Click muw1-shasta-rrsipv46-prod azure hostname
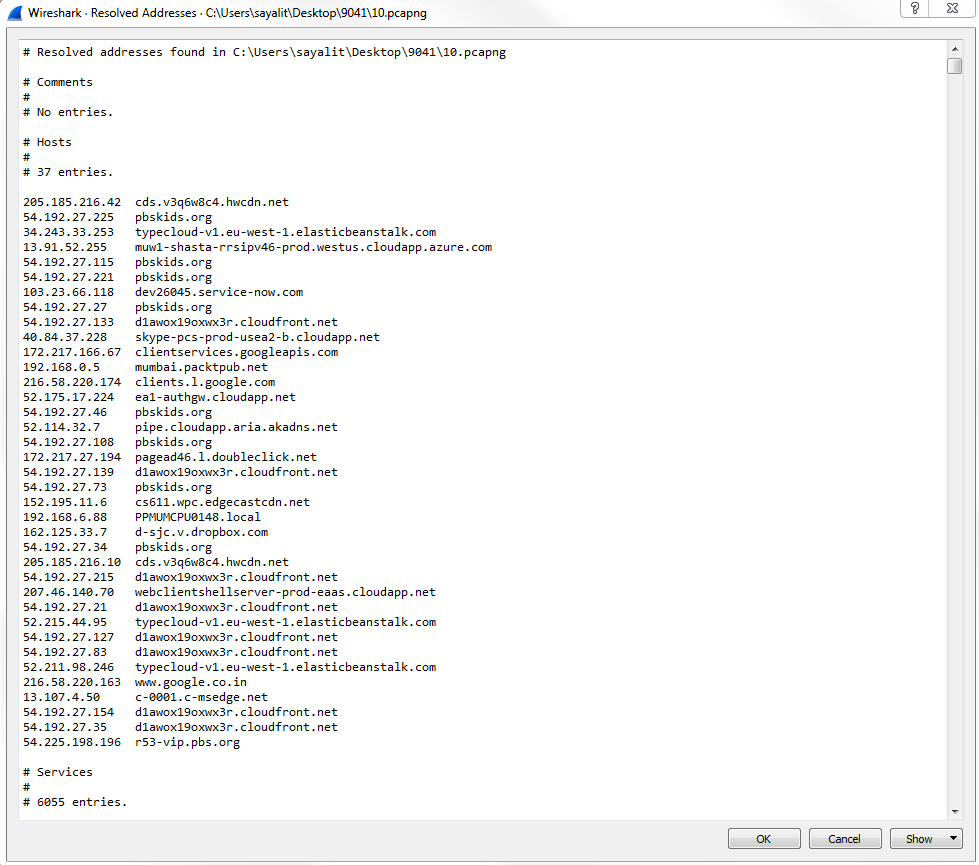This screenshot has width=979, height=865. pos(313,247)
